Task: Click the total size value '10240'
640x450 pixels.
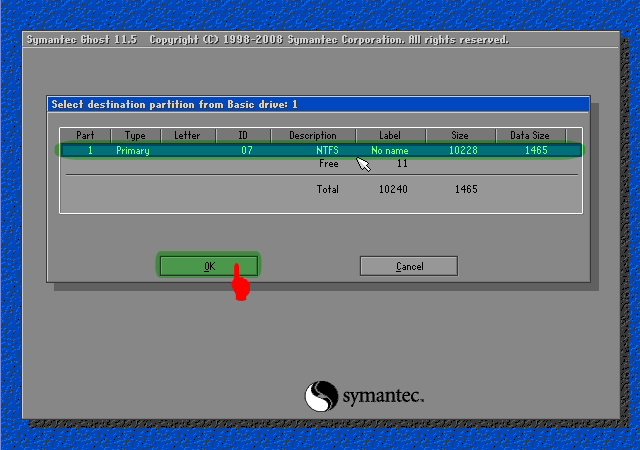Action: pyautogui.click(x=393, y=189)
